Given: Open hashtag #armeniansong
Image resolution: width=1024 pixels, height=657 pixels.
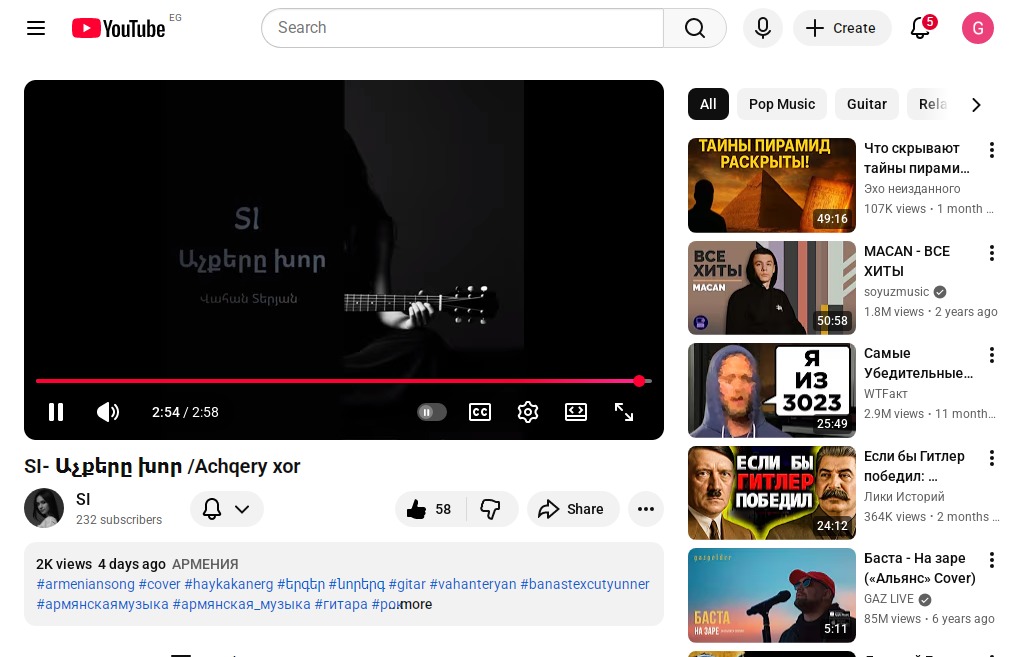Looking at the screenshot, I should (86, 585).
